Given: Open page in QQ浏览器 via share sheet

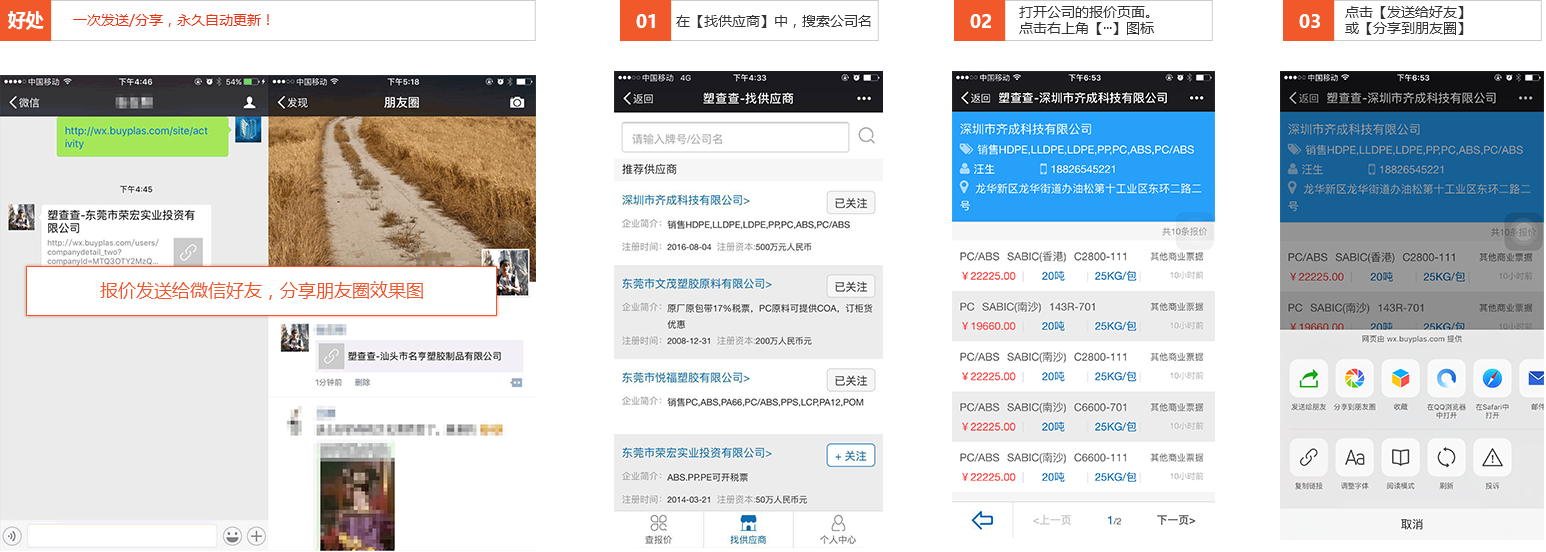Looking at the screenshot, I should pos(1446,378).
